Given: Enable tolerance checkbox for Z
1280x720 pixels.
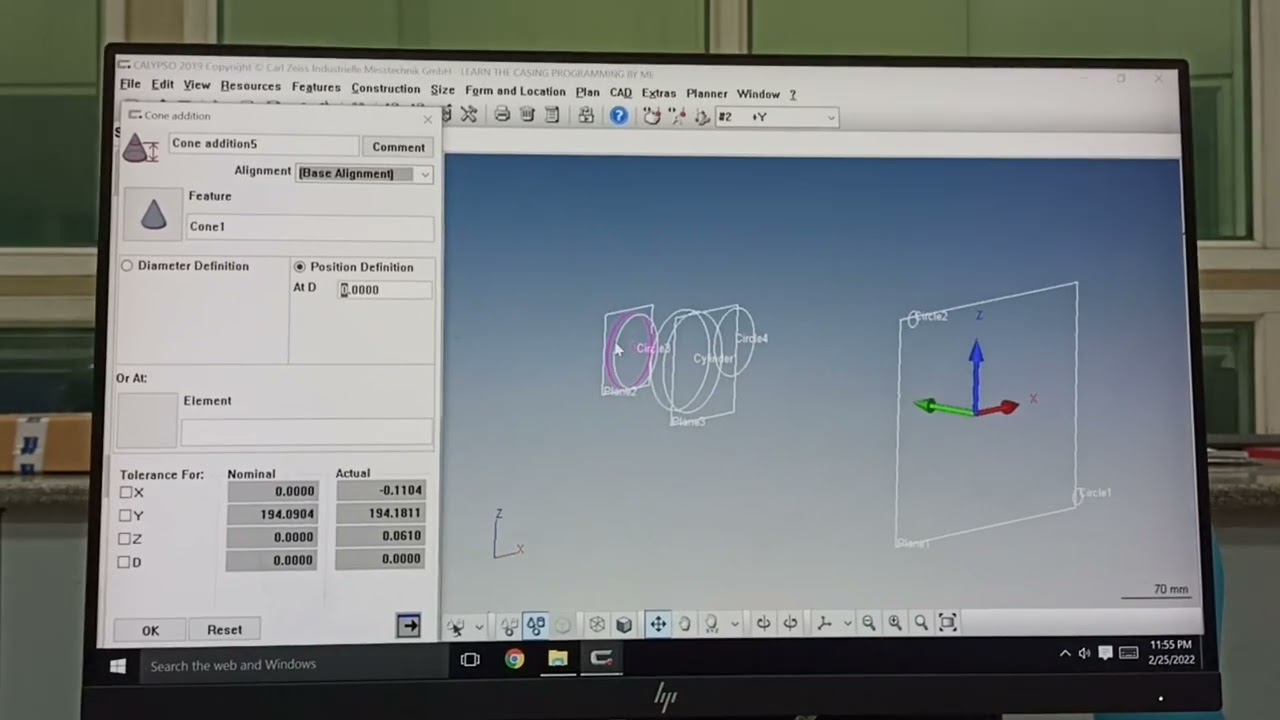Looking at the screenshot, I should click(126, 538).
